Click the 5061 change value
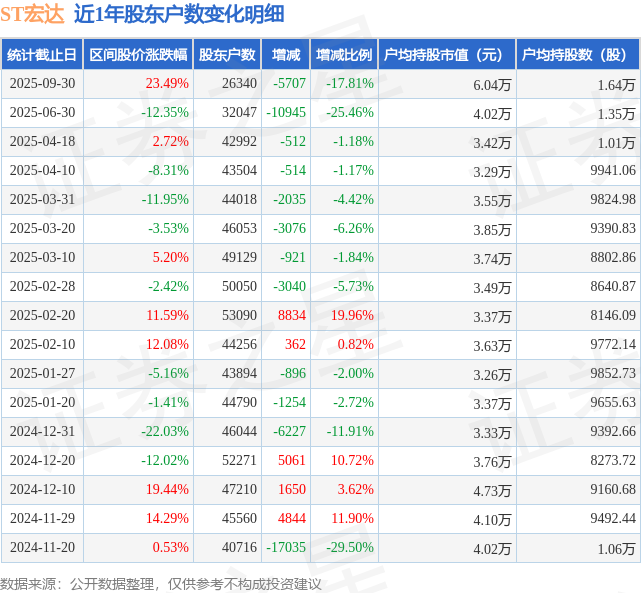 292,461
